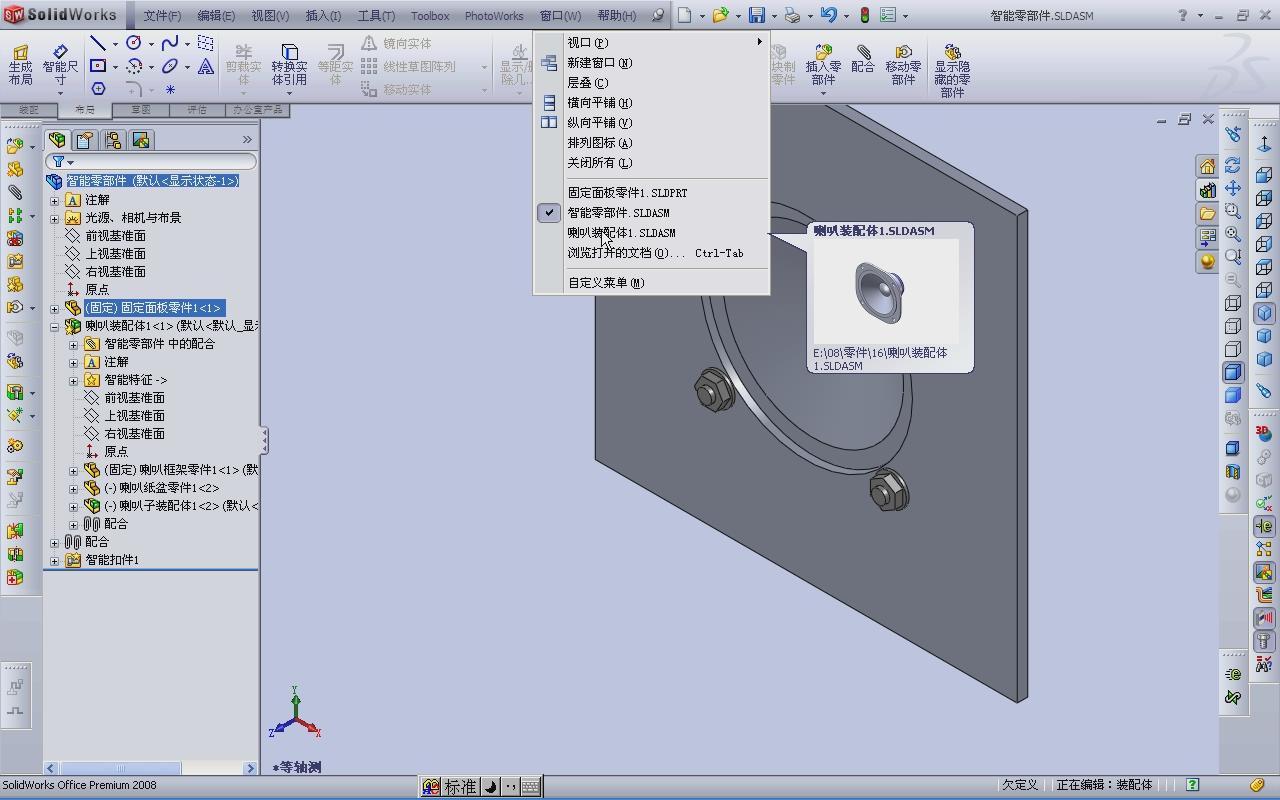1280x800 pixels.
Task: Open the 文件(F) menu
Action: 162,16
